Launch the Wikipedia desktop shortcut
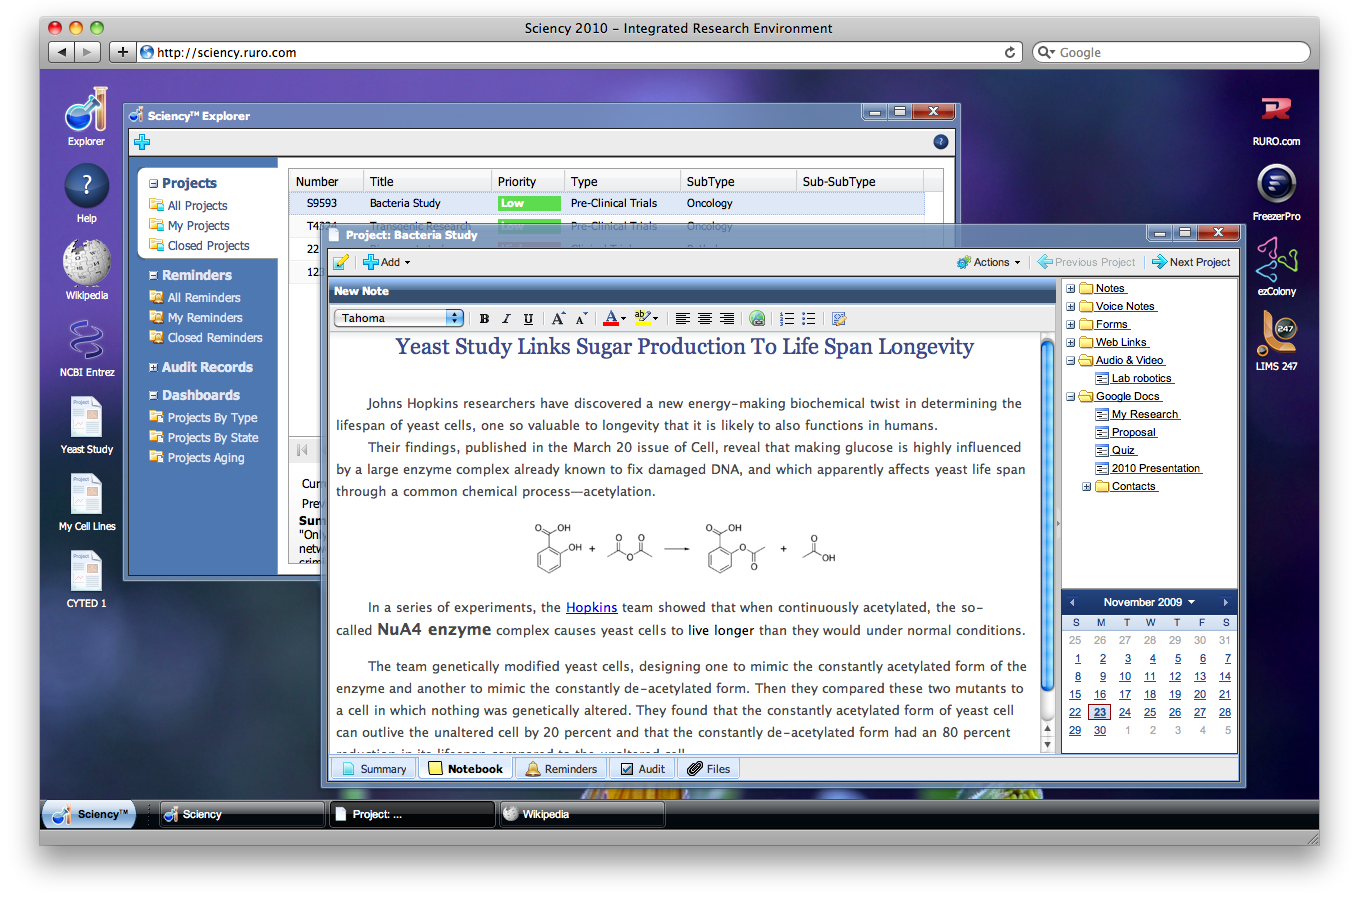1359x900 pixels. coord(87,269)
